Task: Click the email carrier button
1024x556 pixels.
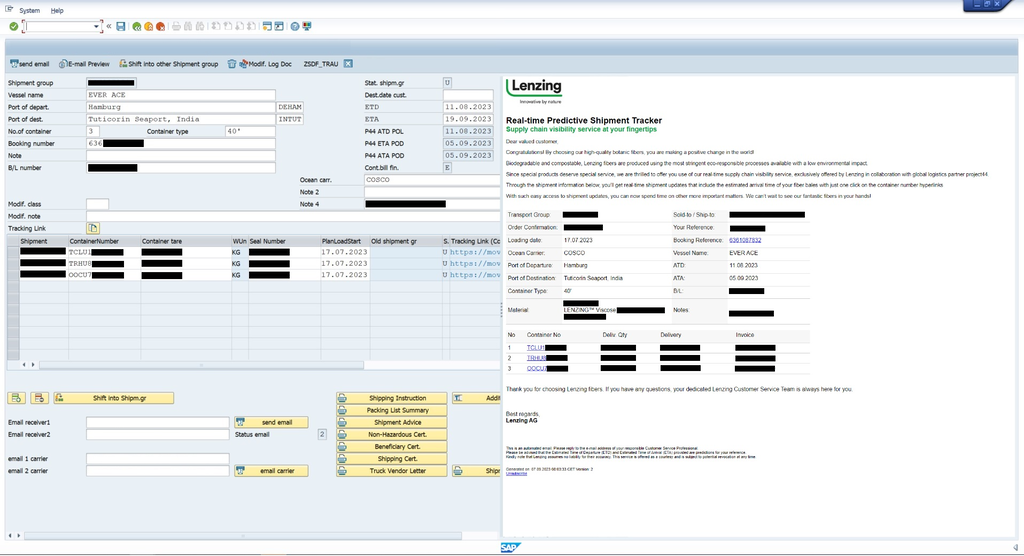Action: point(271,470)
